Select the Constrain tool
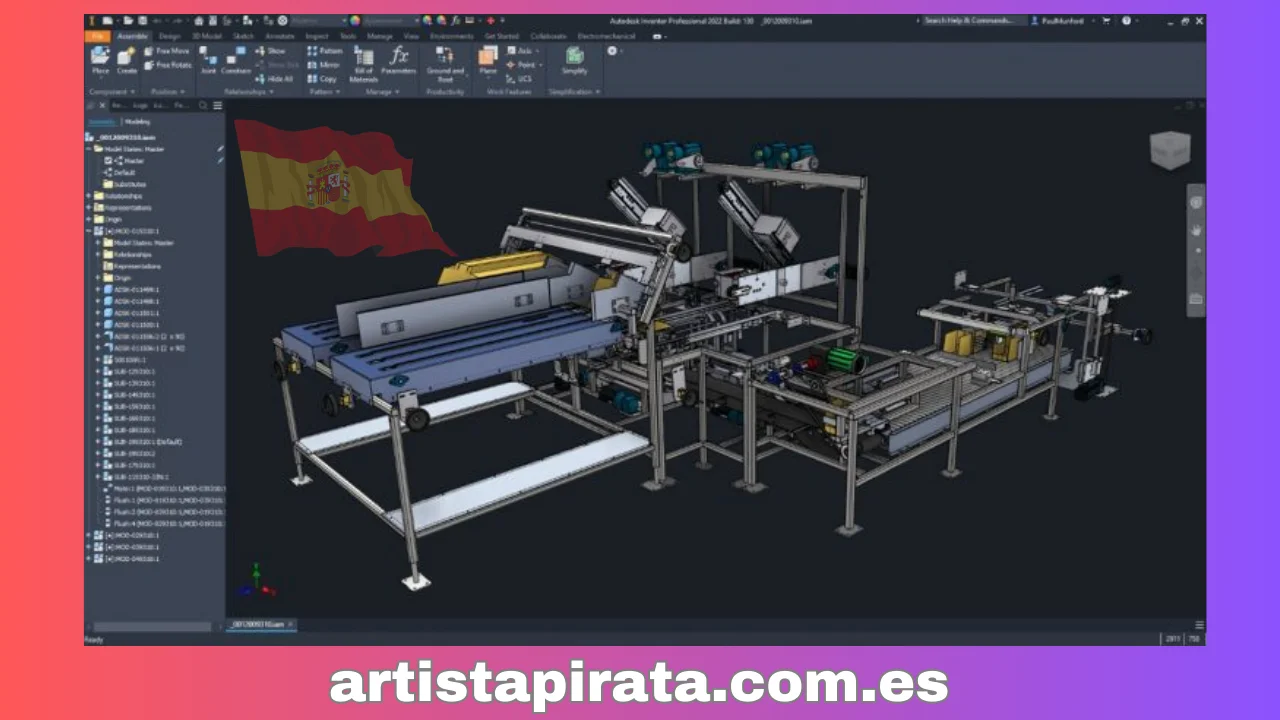Screen dimensions: 1280x720 [x=236, y=62]
